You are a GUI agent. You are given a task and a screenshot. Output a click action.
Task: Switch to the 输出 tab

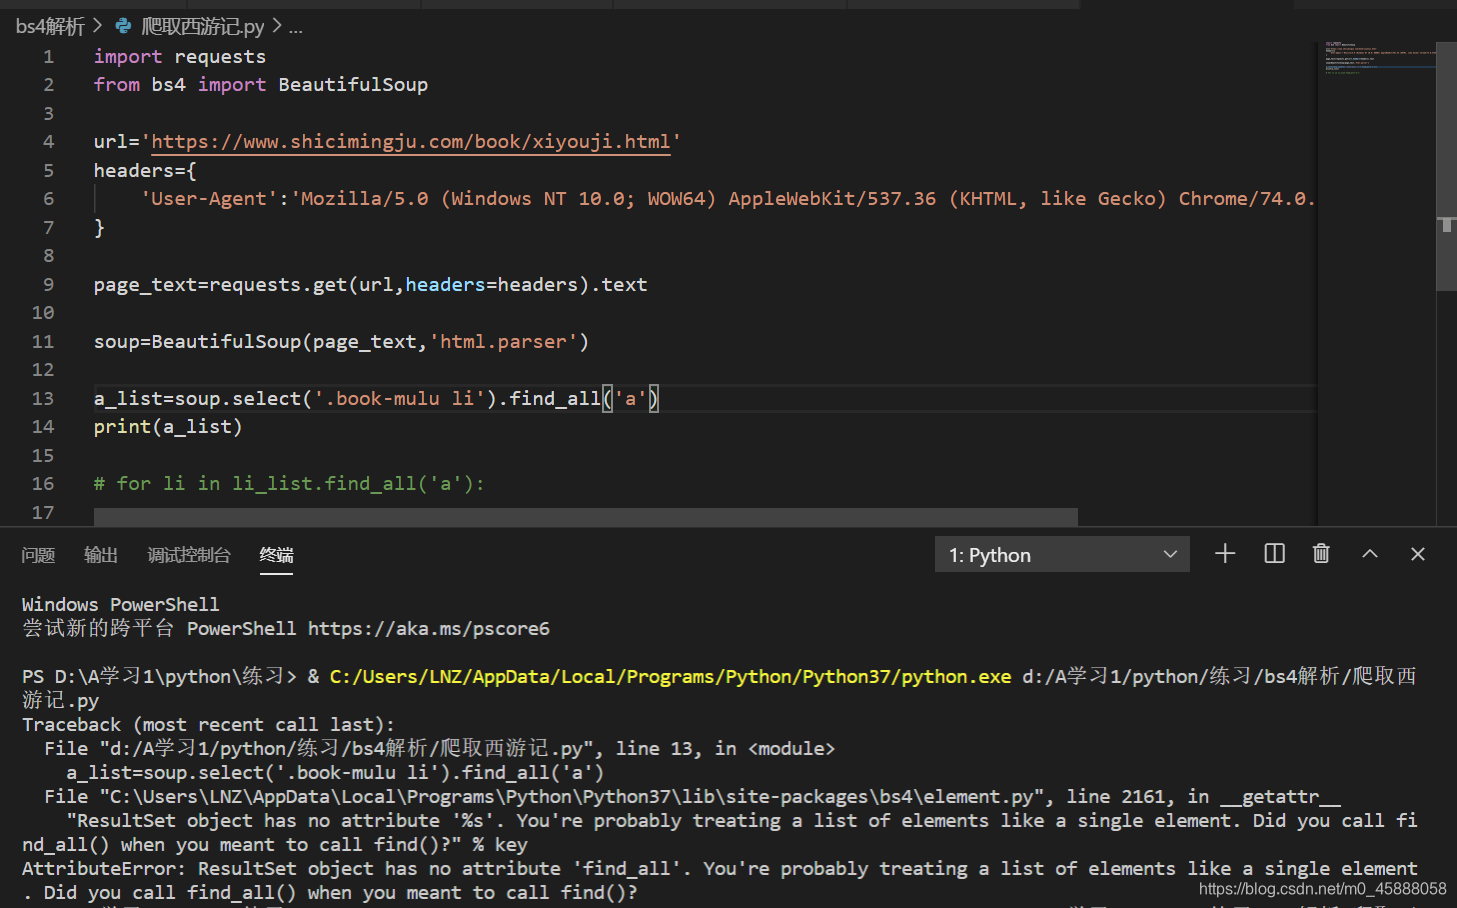[100, 555]
